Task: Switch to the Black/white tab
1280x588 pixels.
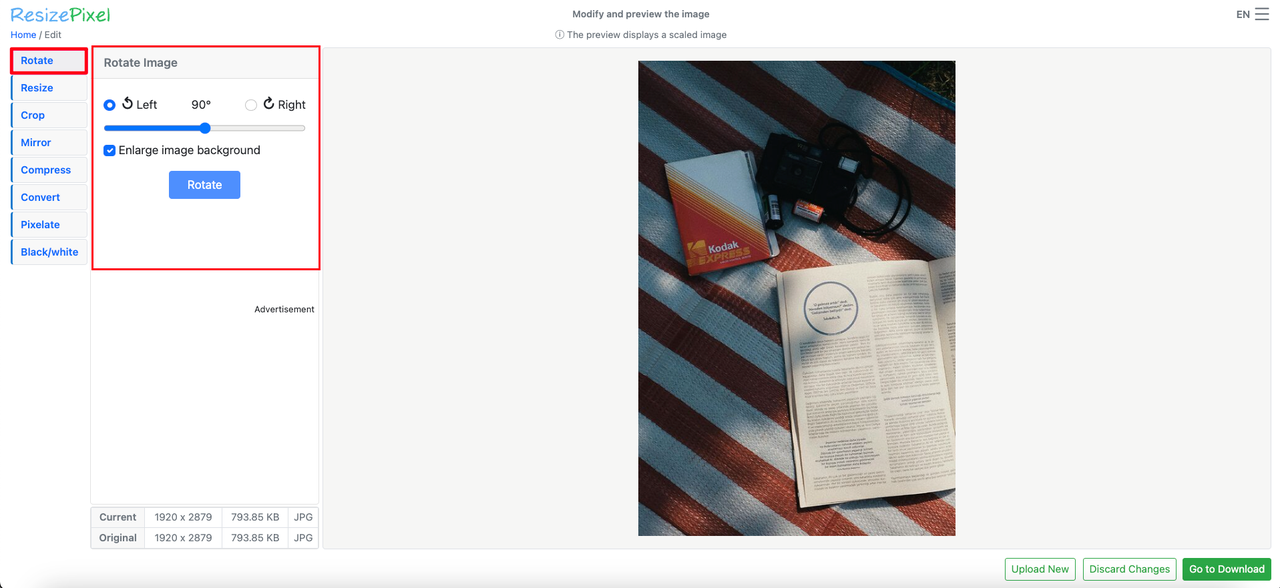Action: coord(49,252)
